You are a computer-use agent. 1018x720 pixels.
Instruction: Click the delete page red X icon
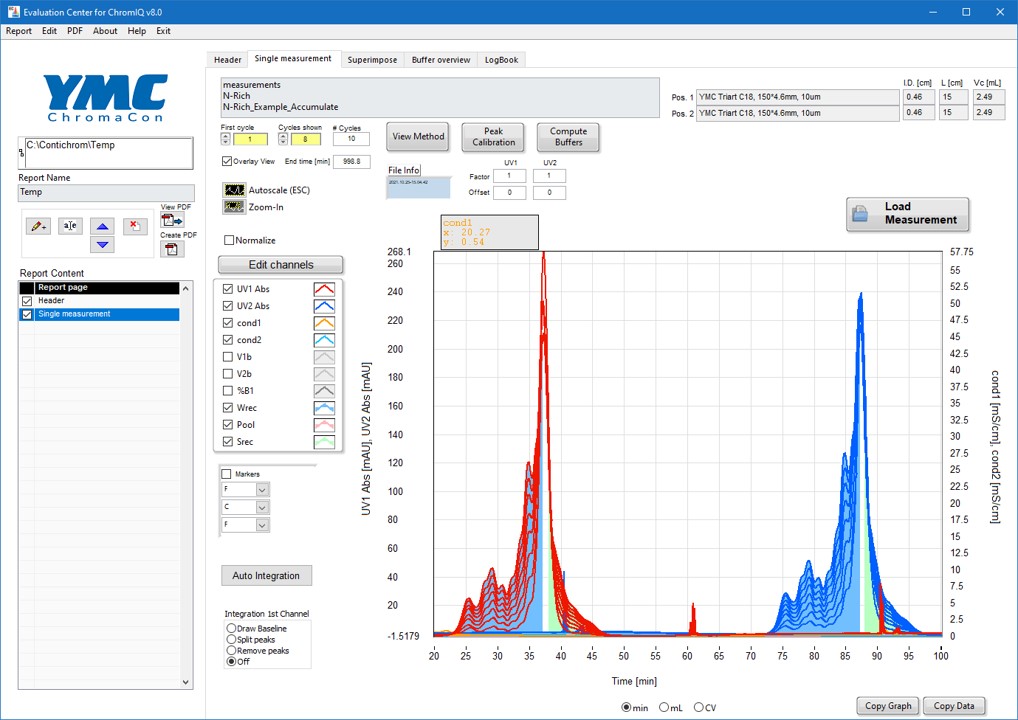pyautogui.click(x=135, y=227)
